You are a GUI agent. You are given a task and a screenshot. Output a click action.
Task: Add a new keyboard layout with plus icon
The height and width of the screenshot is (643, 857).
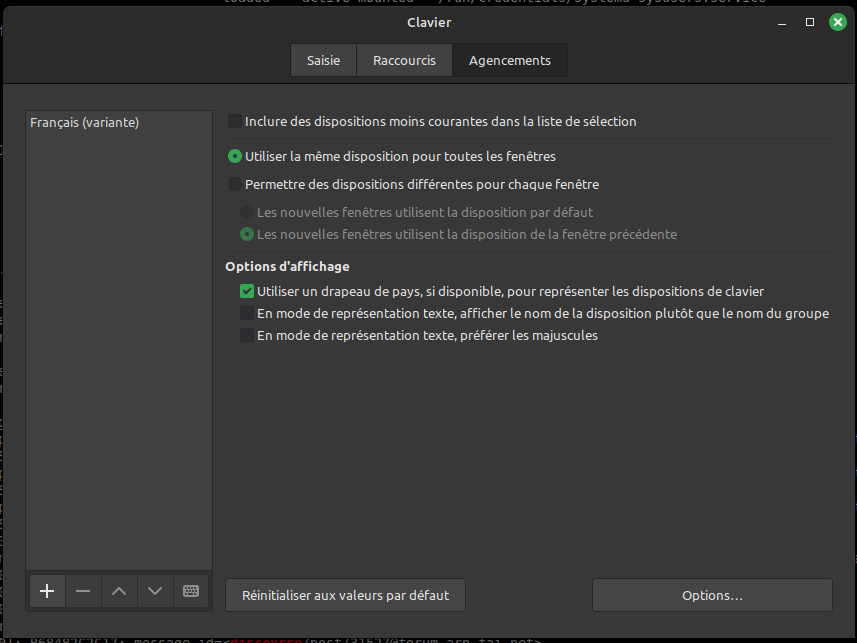coord(48,591)
